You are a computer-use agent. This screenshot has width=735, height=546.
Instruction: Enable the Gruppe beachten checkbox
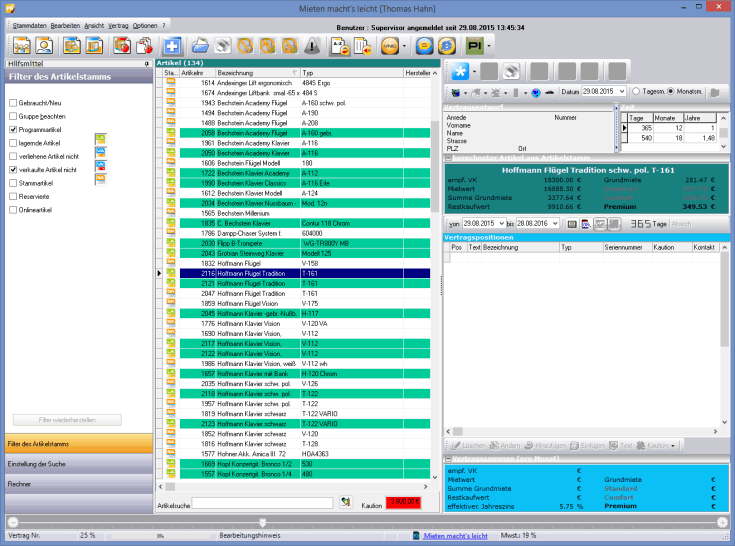click(13, 116)
